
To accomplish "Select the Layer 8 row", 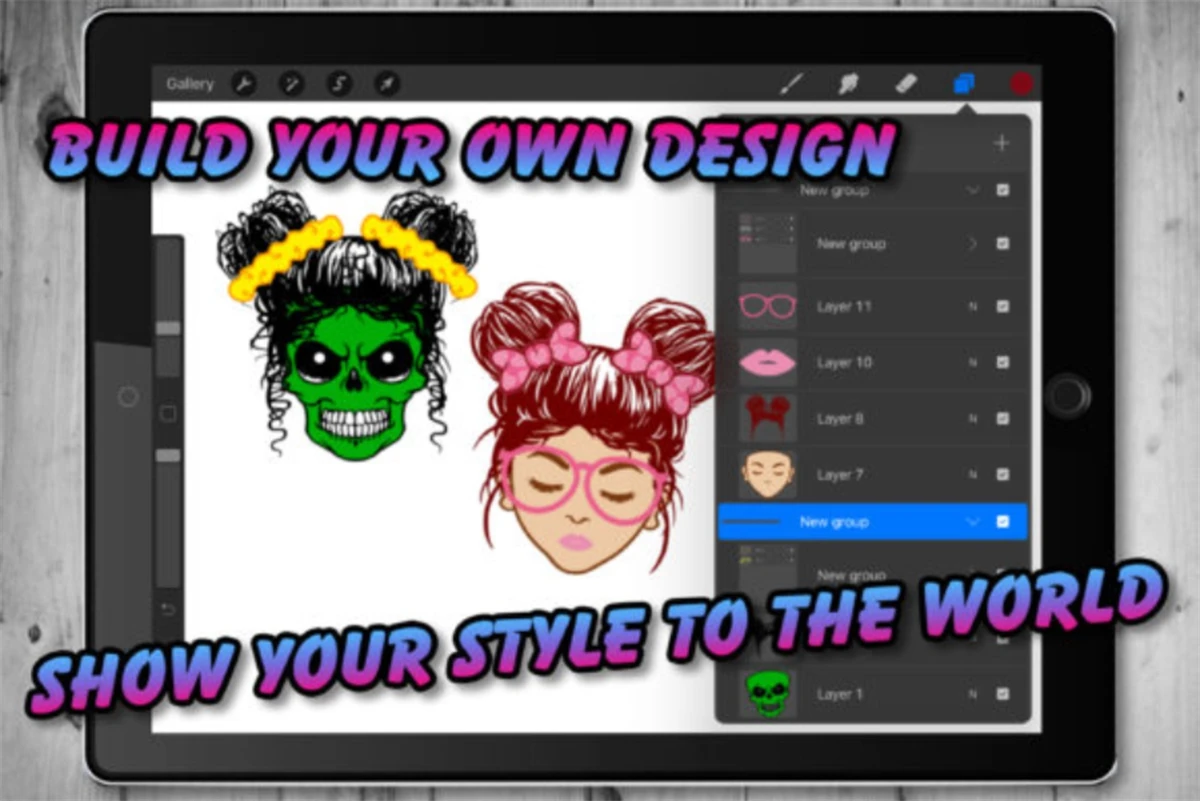I will click(x=870, y=419).
